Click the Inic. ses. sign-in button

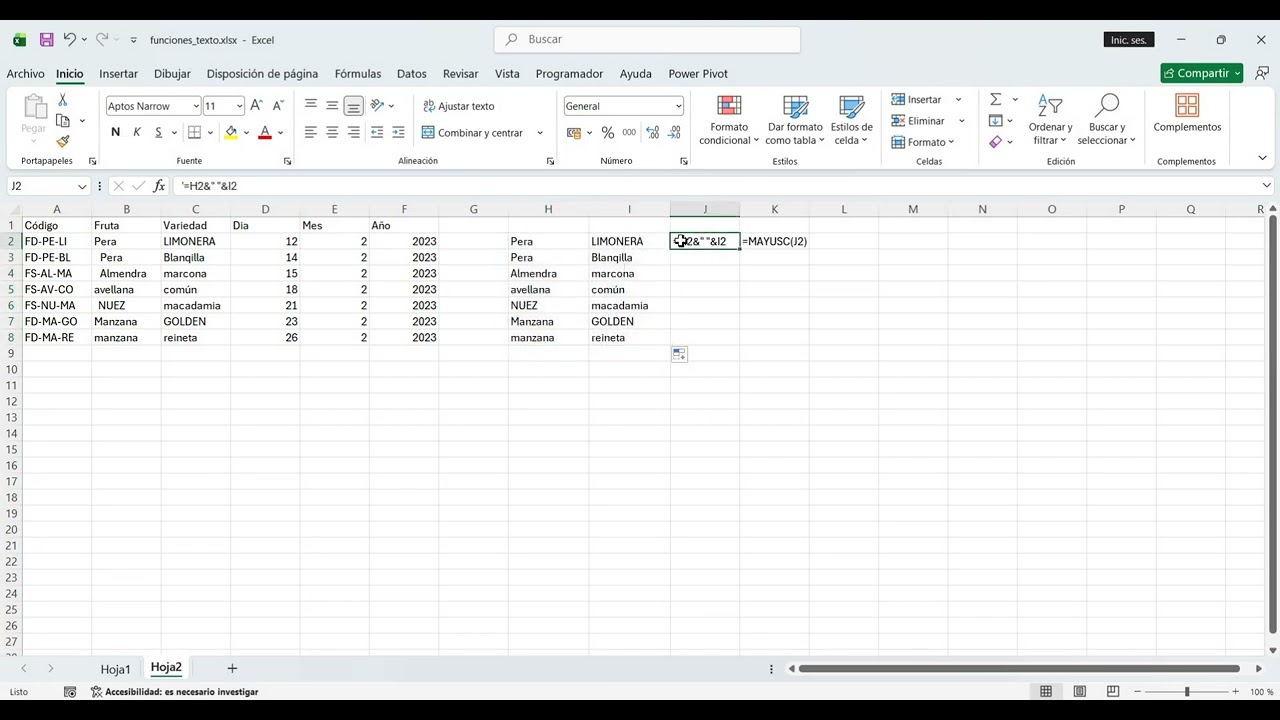point(1128,40)
